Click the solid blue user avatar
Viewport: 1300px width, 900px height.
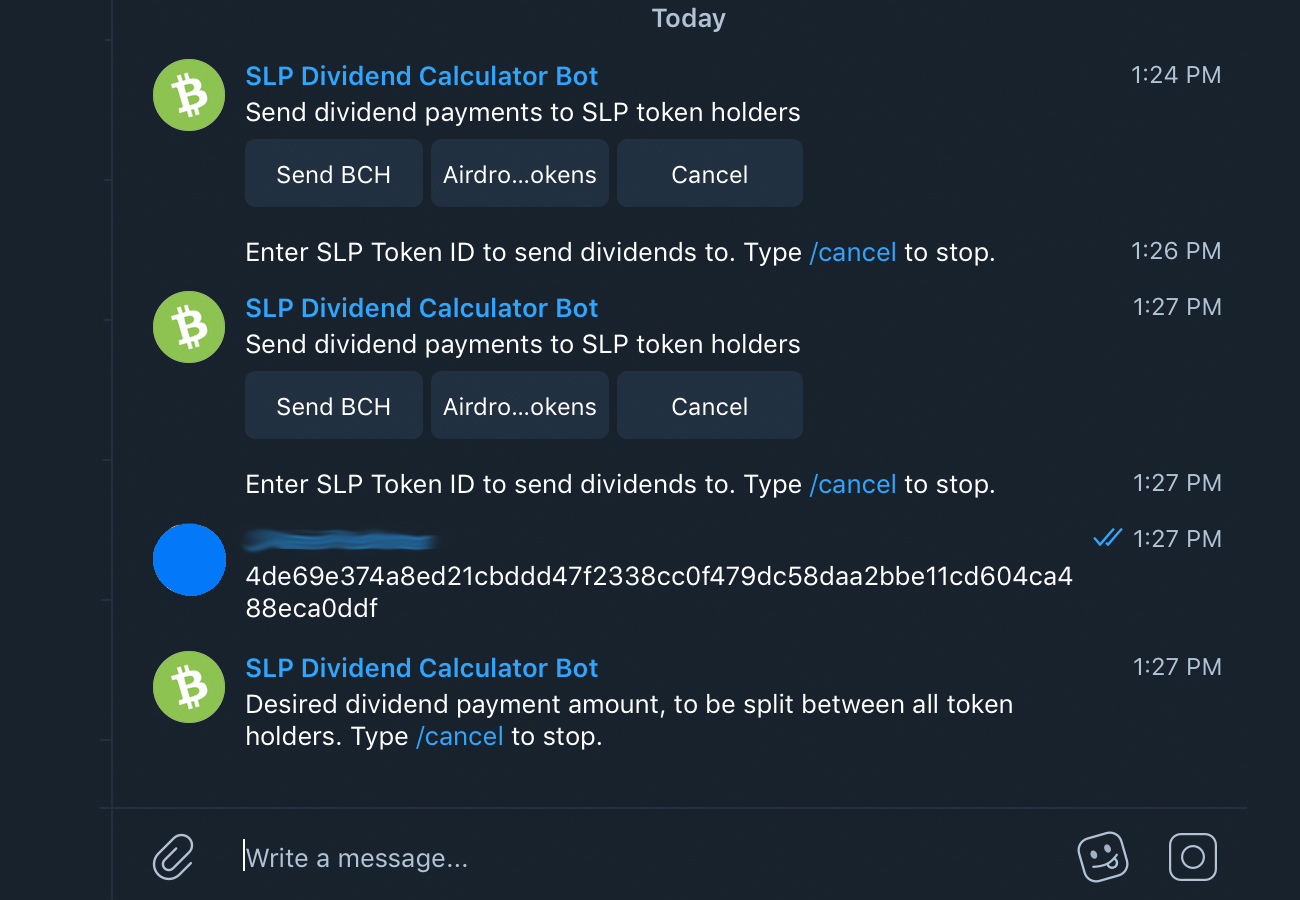pos(189,559)
